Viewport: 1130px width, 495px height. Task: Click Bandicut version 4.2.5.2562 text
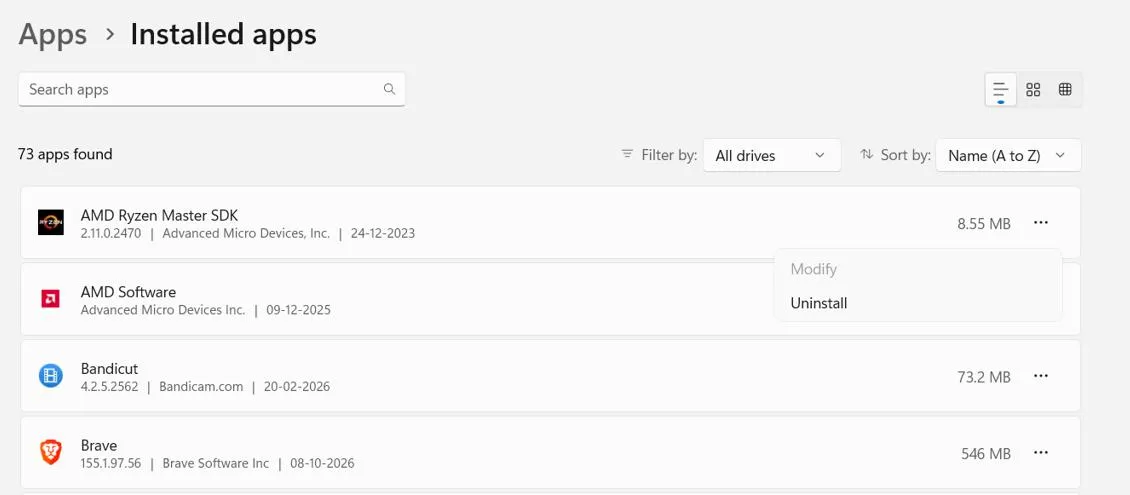pos(110,387)
